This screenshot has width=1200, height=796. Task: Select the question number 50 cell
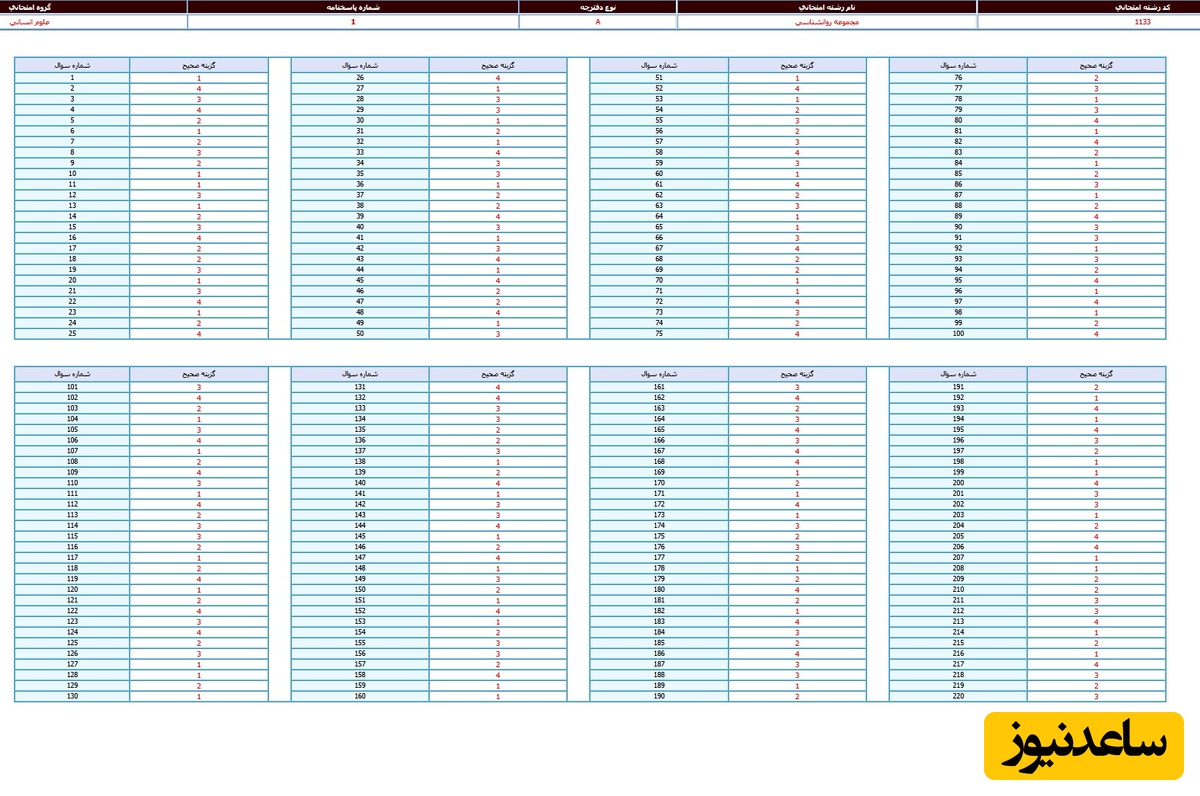click(x=360, y=334)
